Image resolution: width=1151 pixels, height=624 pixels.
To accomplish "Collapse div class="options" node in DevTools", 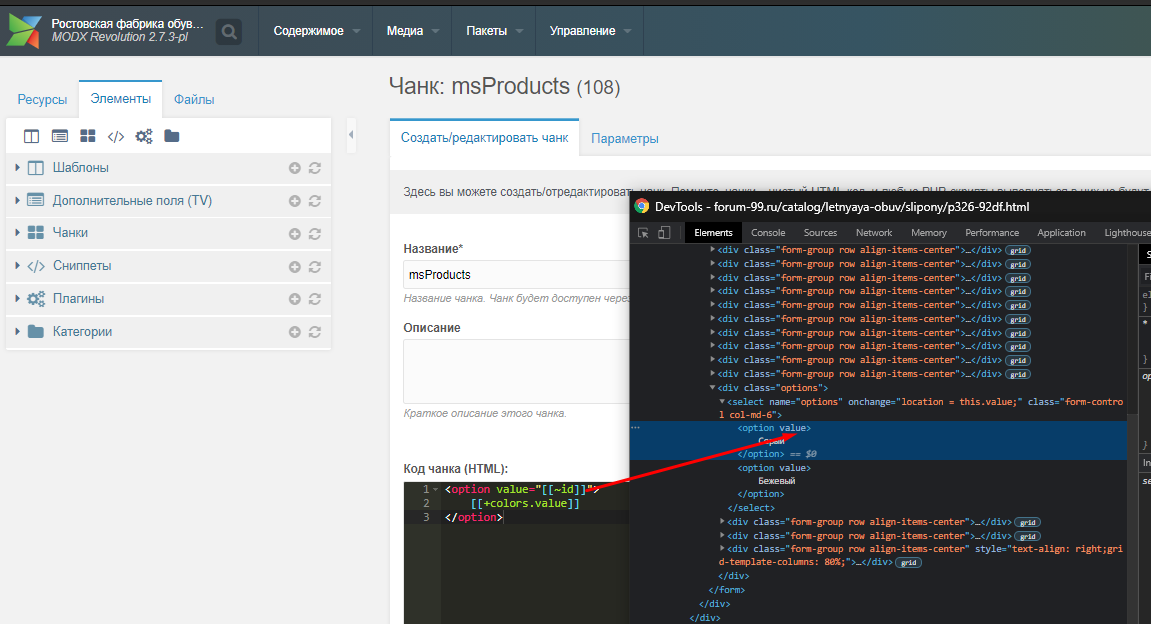I will point(712,388).
